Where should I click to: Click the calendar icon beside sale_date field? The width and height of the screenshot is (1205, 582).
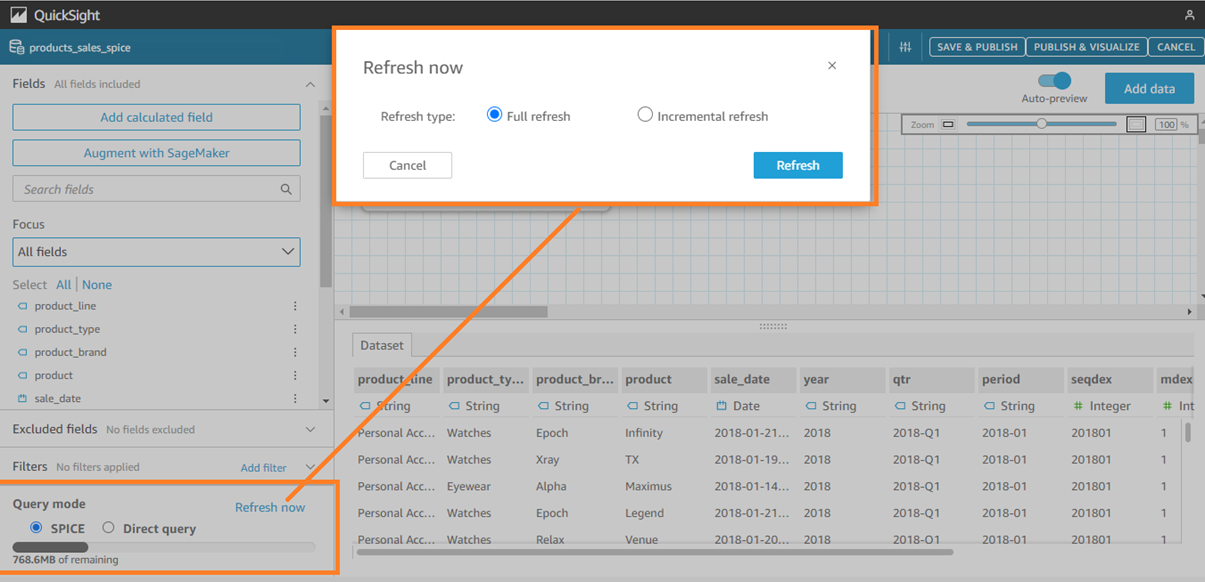click(22, 398)
